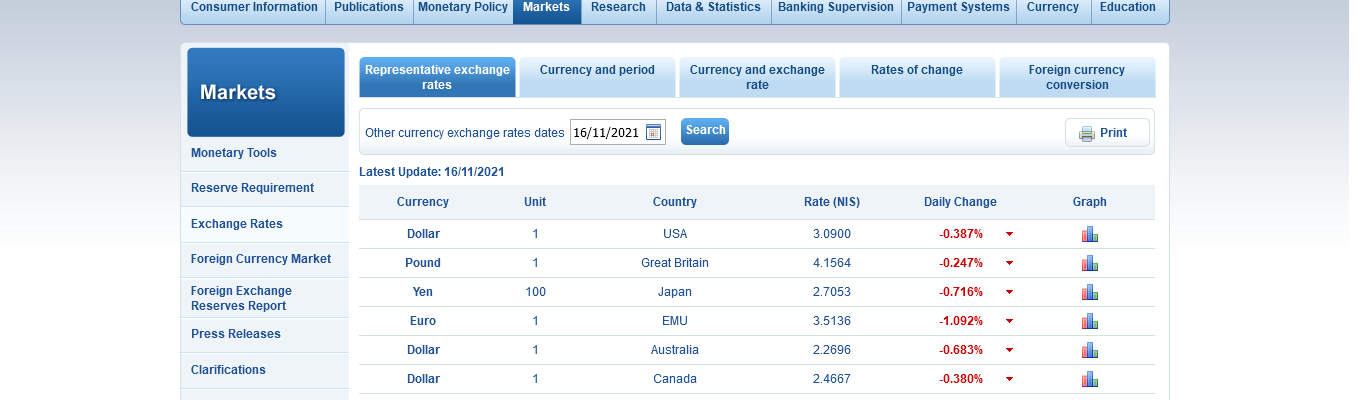This screenshot has width=1366, height=400.
Task: Open the graph icon for USA Dollar
Action: click(1089, 234)
